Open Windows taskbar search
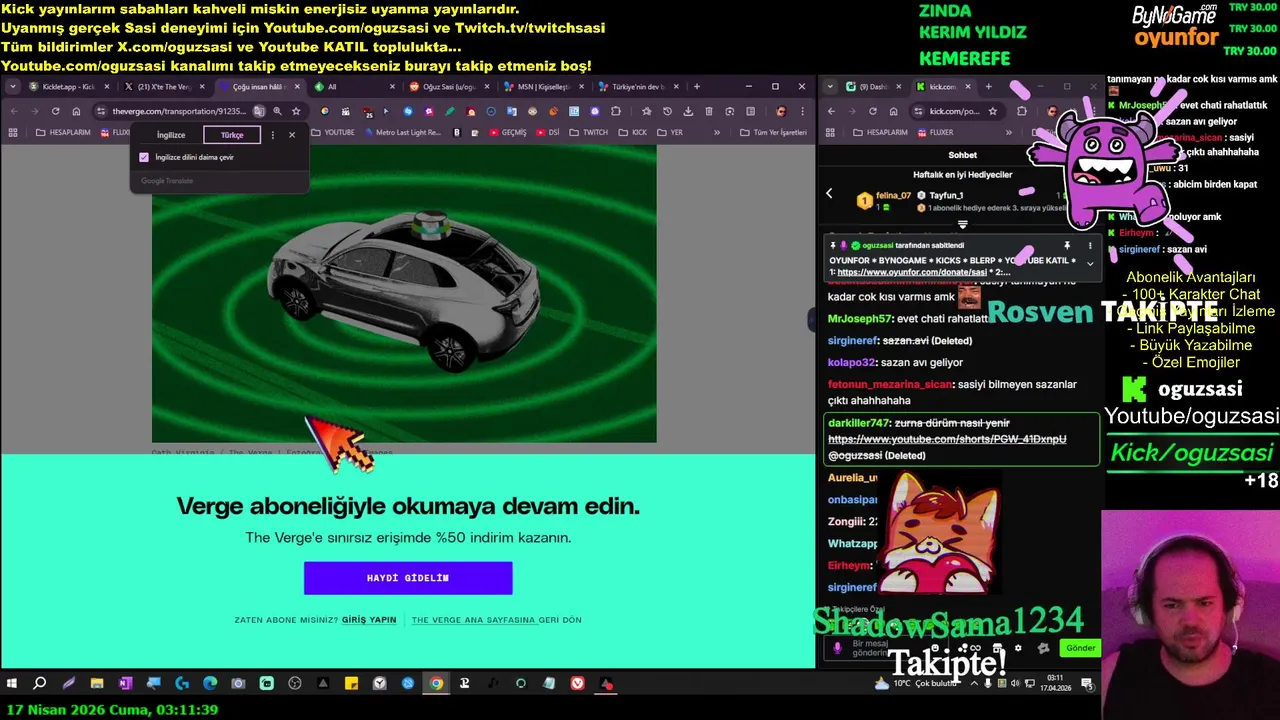1280x720 pixels. pyautogui.click(x=40, y=684)
